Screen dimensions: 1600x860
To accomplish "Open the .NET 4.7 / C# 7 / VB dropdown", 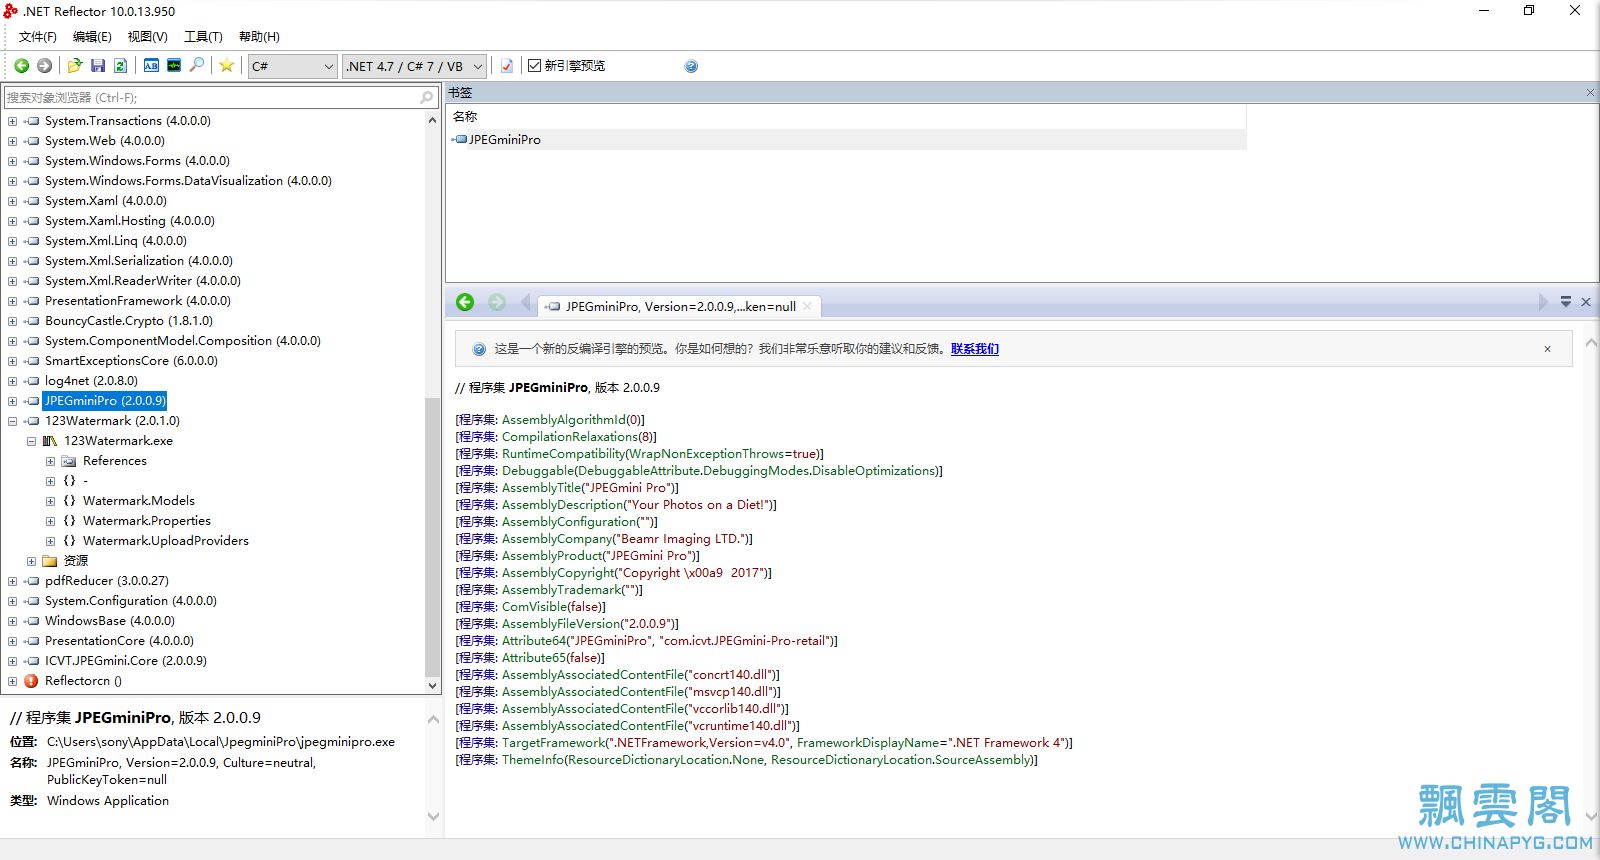I will click(414, 66).
